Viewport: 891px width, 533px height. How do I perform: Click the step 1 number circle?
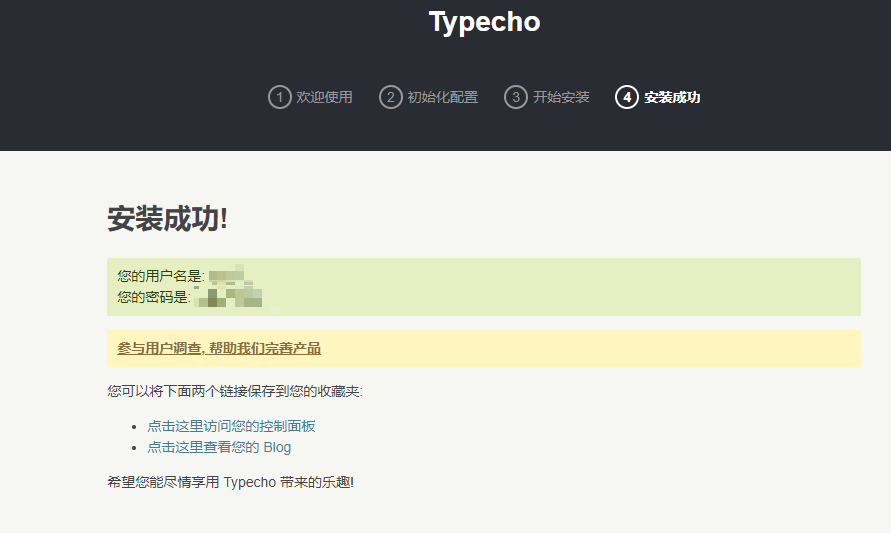[x=279, y=97]
